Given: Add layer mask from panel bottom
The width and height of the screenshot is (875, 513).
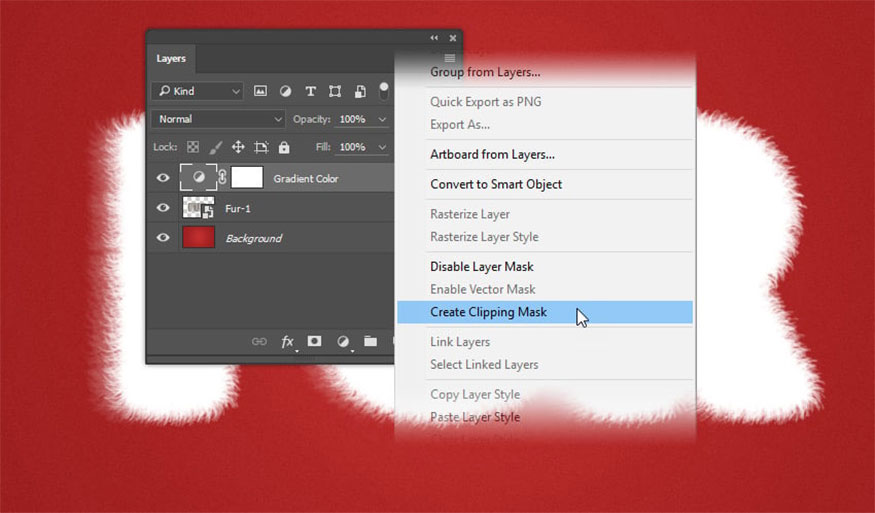Looking at the screenshot, I should coord(314,342).
